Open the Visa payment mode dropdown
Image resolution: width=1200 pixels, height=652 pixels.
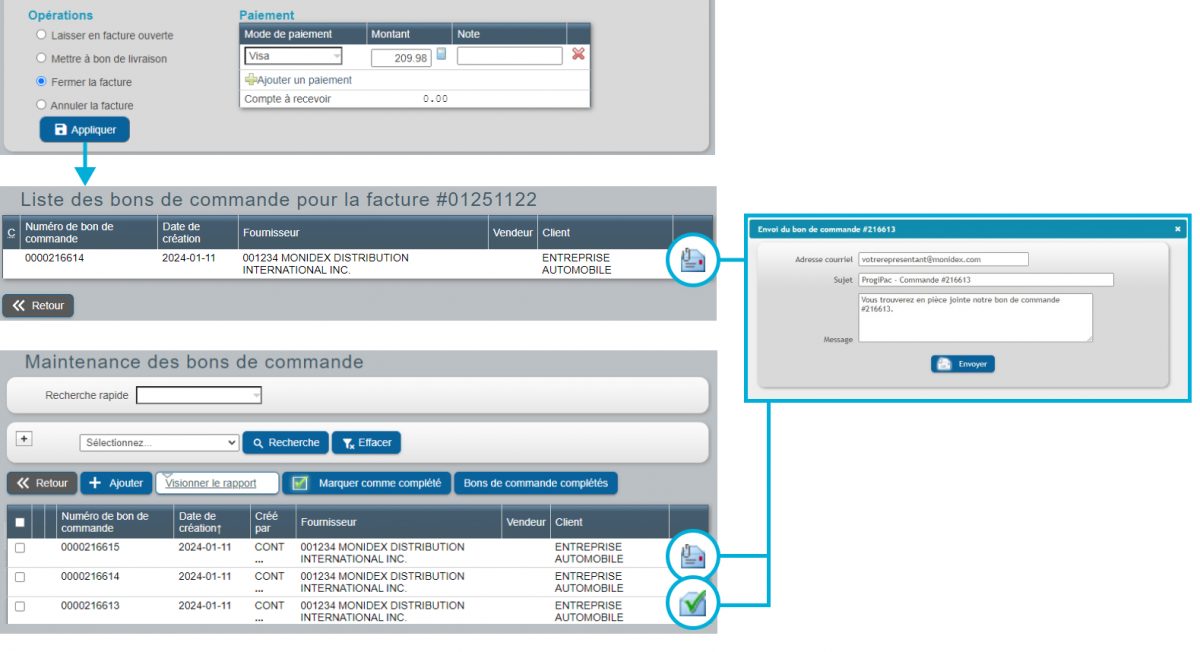293,57
